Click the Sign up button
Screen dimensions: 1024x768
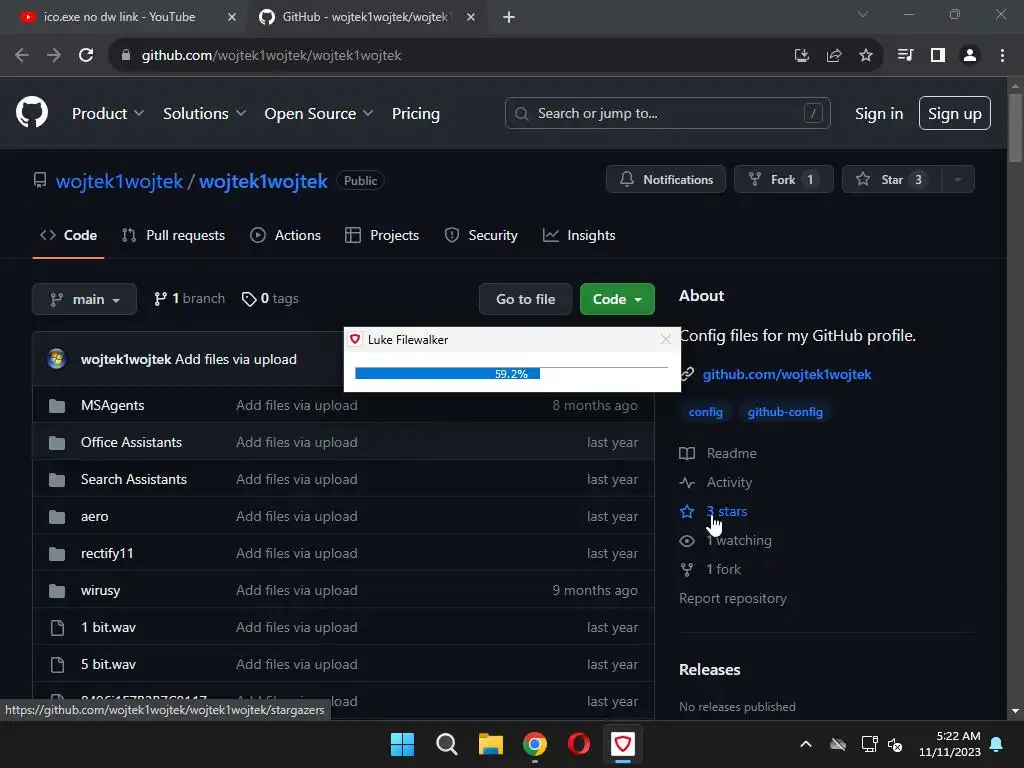pos(955,114)
